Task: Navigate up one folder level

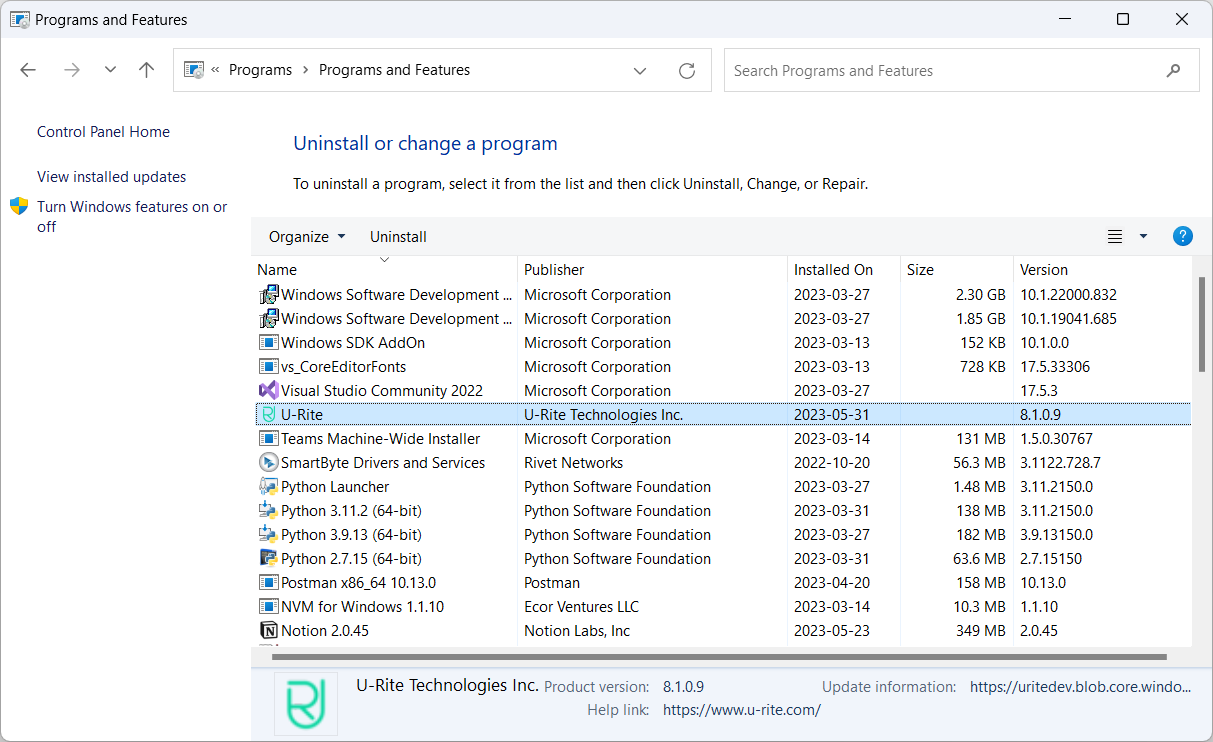Action: (x=146, y=69)
